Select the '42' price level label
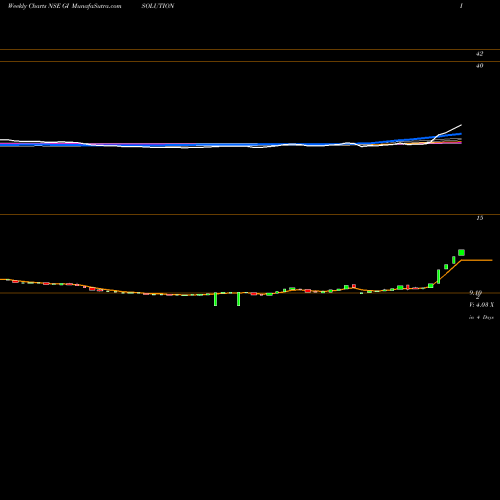500x500 pixels. (x=479, y=54)
